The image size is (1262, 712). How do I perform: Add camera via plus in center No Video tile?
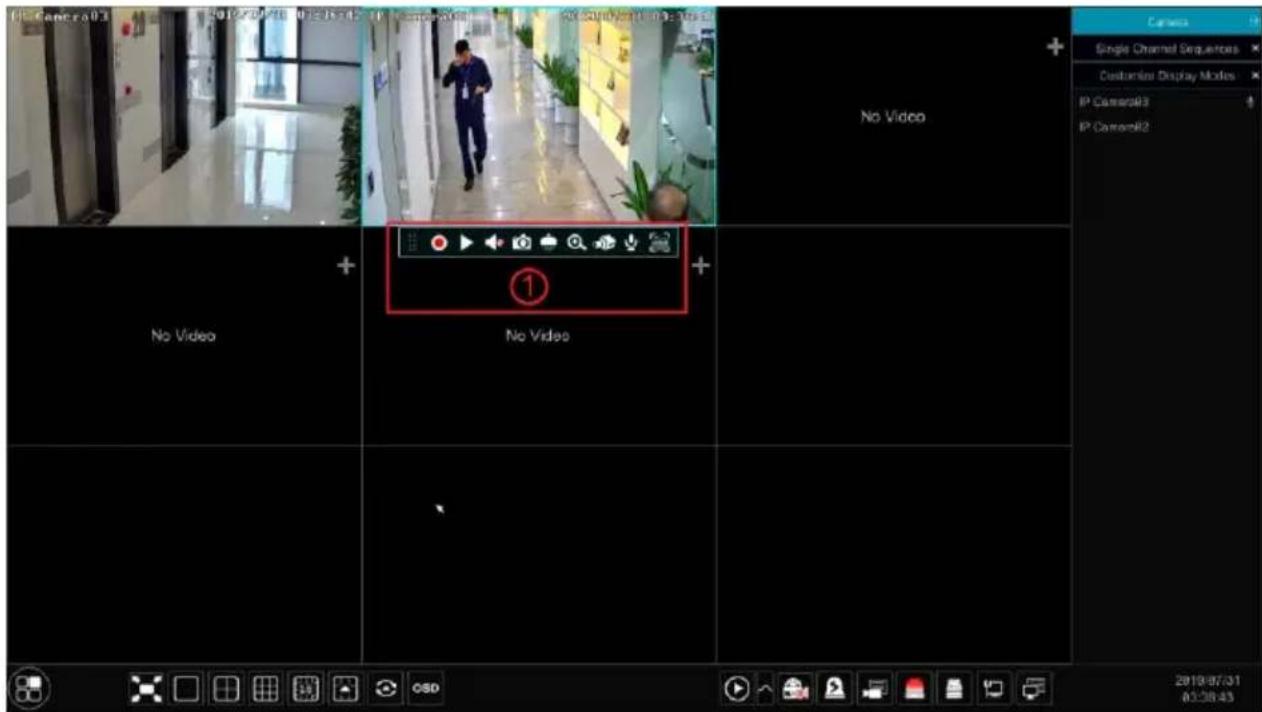tap(701, 266)
